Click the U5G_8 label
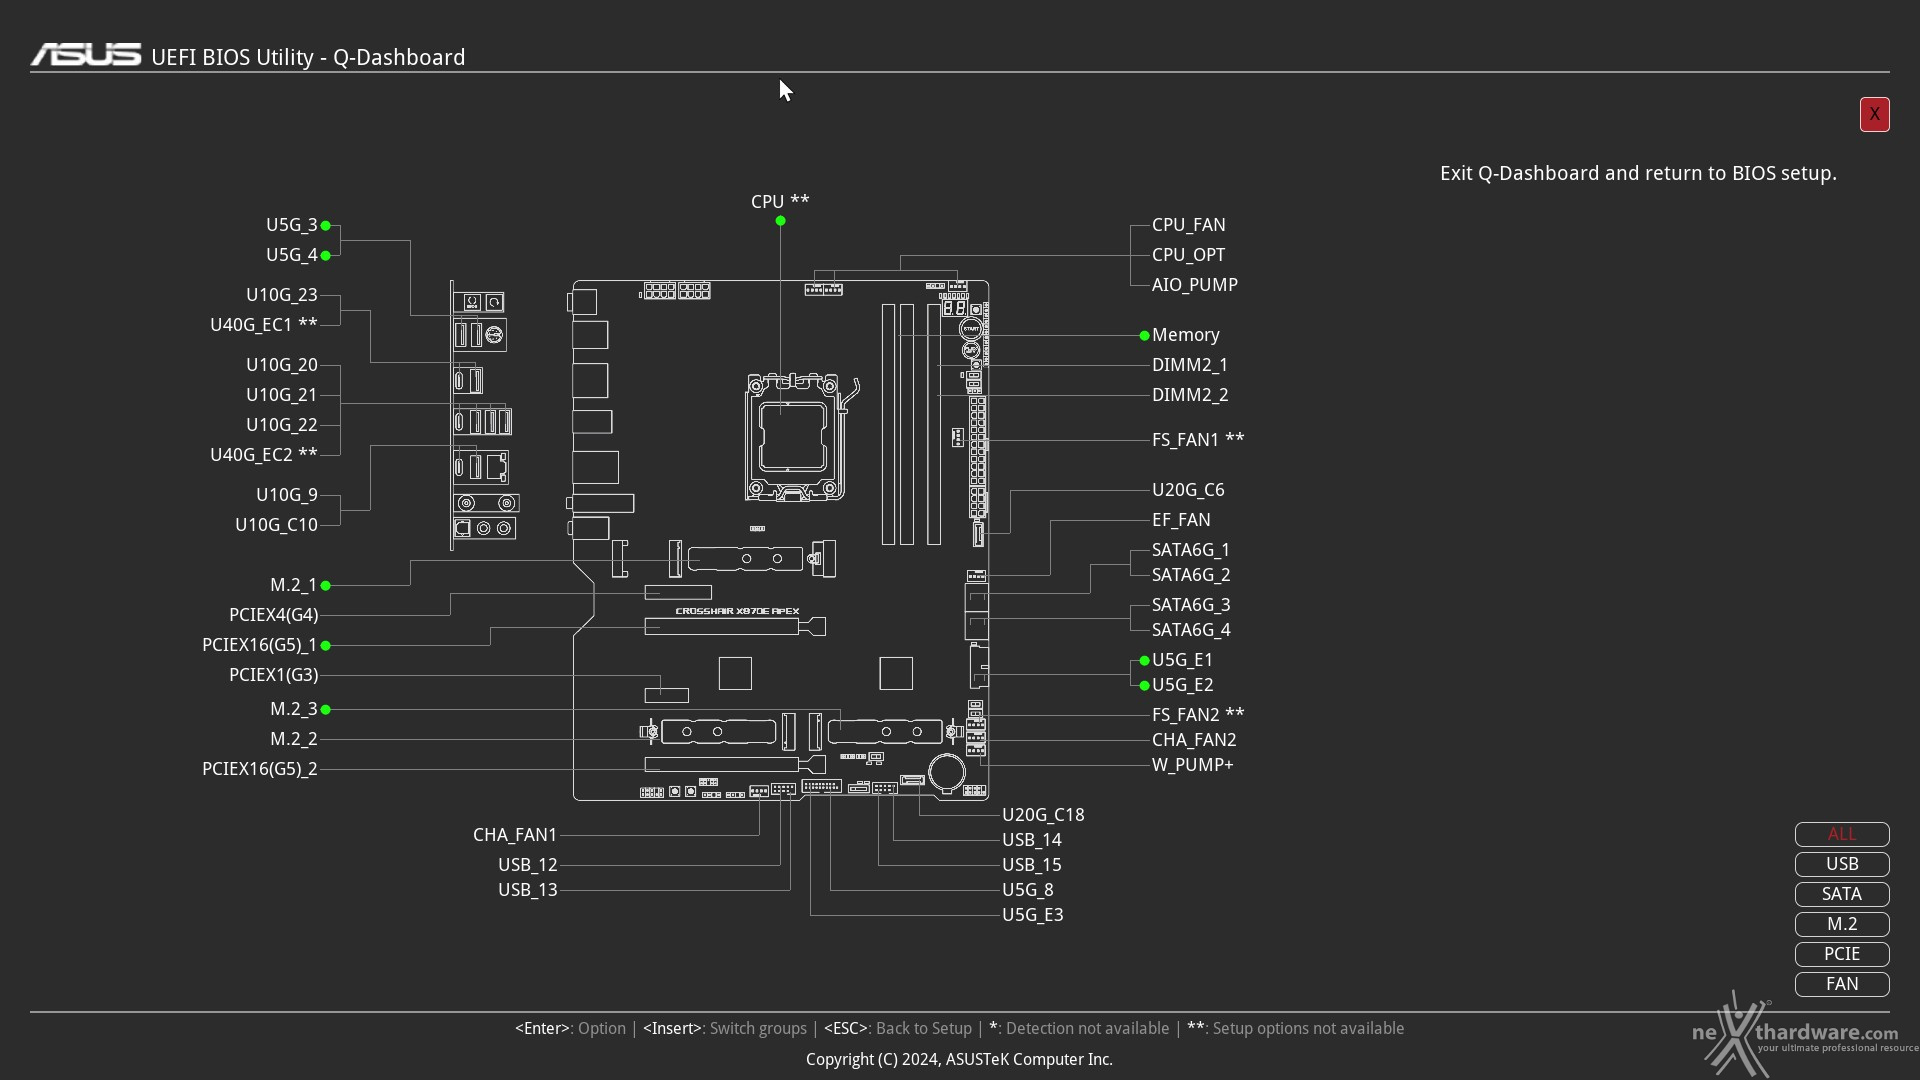Viewport: 1920px width, 1080px height. point(1027,890)
